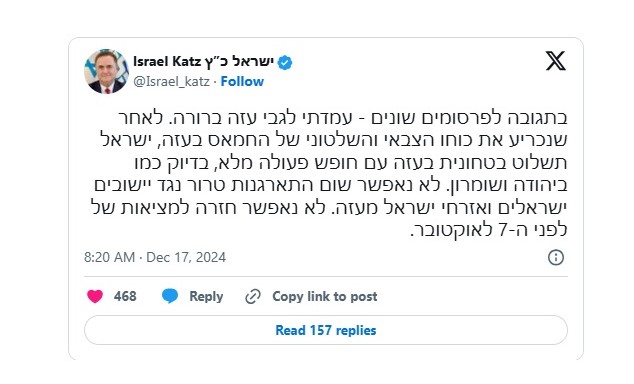Open the 8:20 AM time link

[x=109, y=257]
